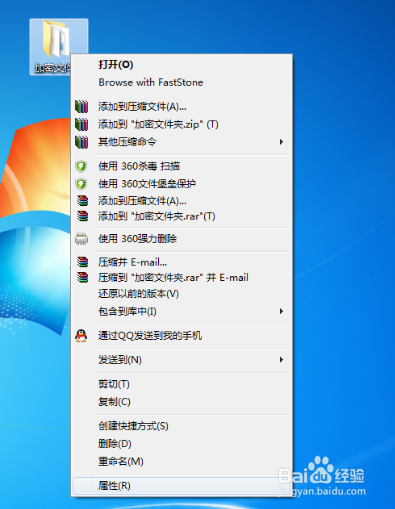Click the 360 shield icon beside 杀毒 扫描
Viewport: 395px width, 509px height.
coord(81,166)
